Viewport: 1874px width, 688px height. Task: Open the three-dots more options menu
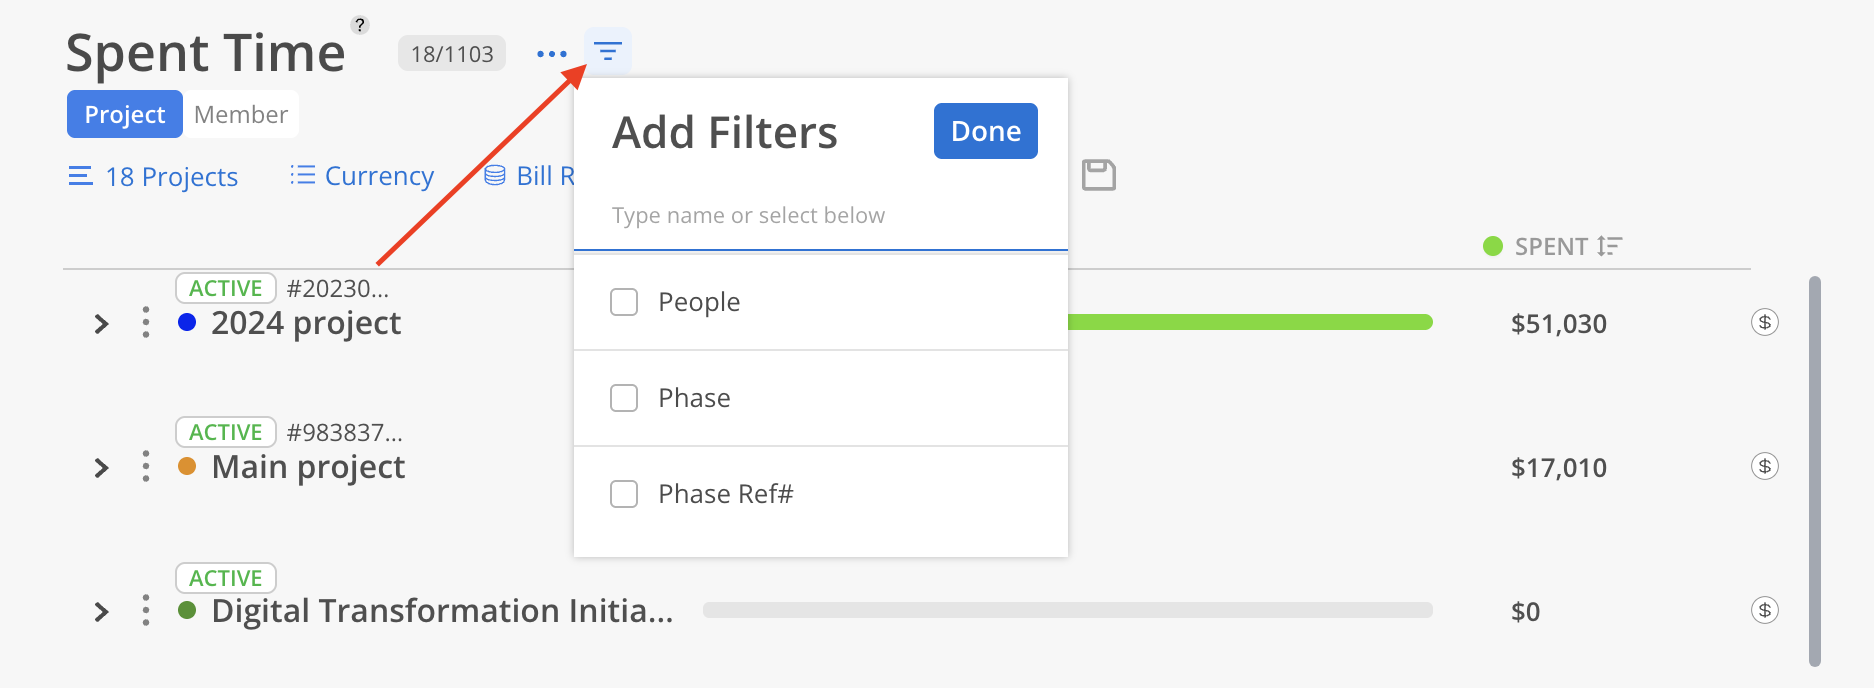[x=551, y=54]
